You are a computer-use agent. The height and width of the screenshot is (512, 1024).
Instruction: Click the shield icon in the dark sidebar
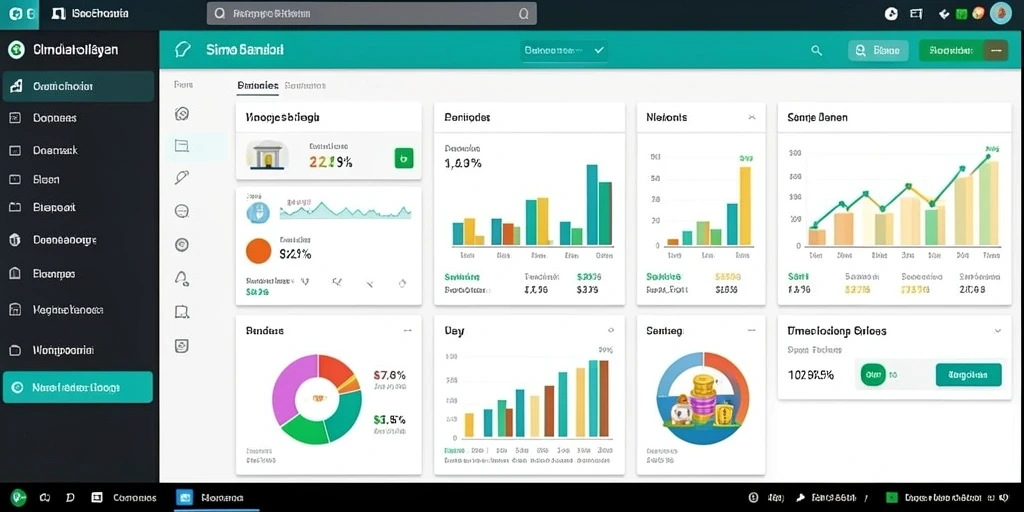click(15, 240)
